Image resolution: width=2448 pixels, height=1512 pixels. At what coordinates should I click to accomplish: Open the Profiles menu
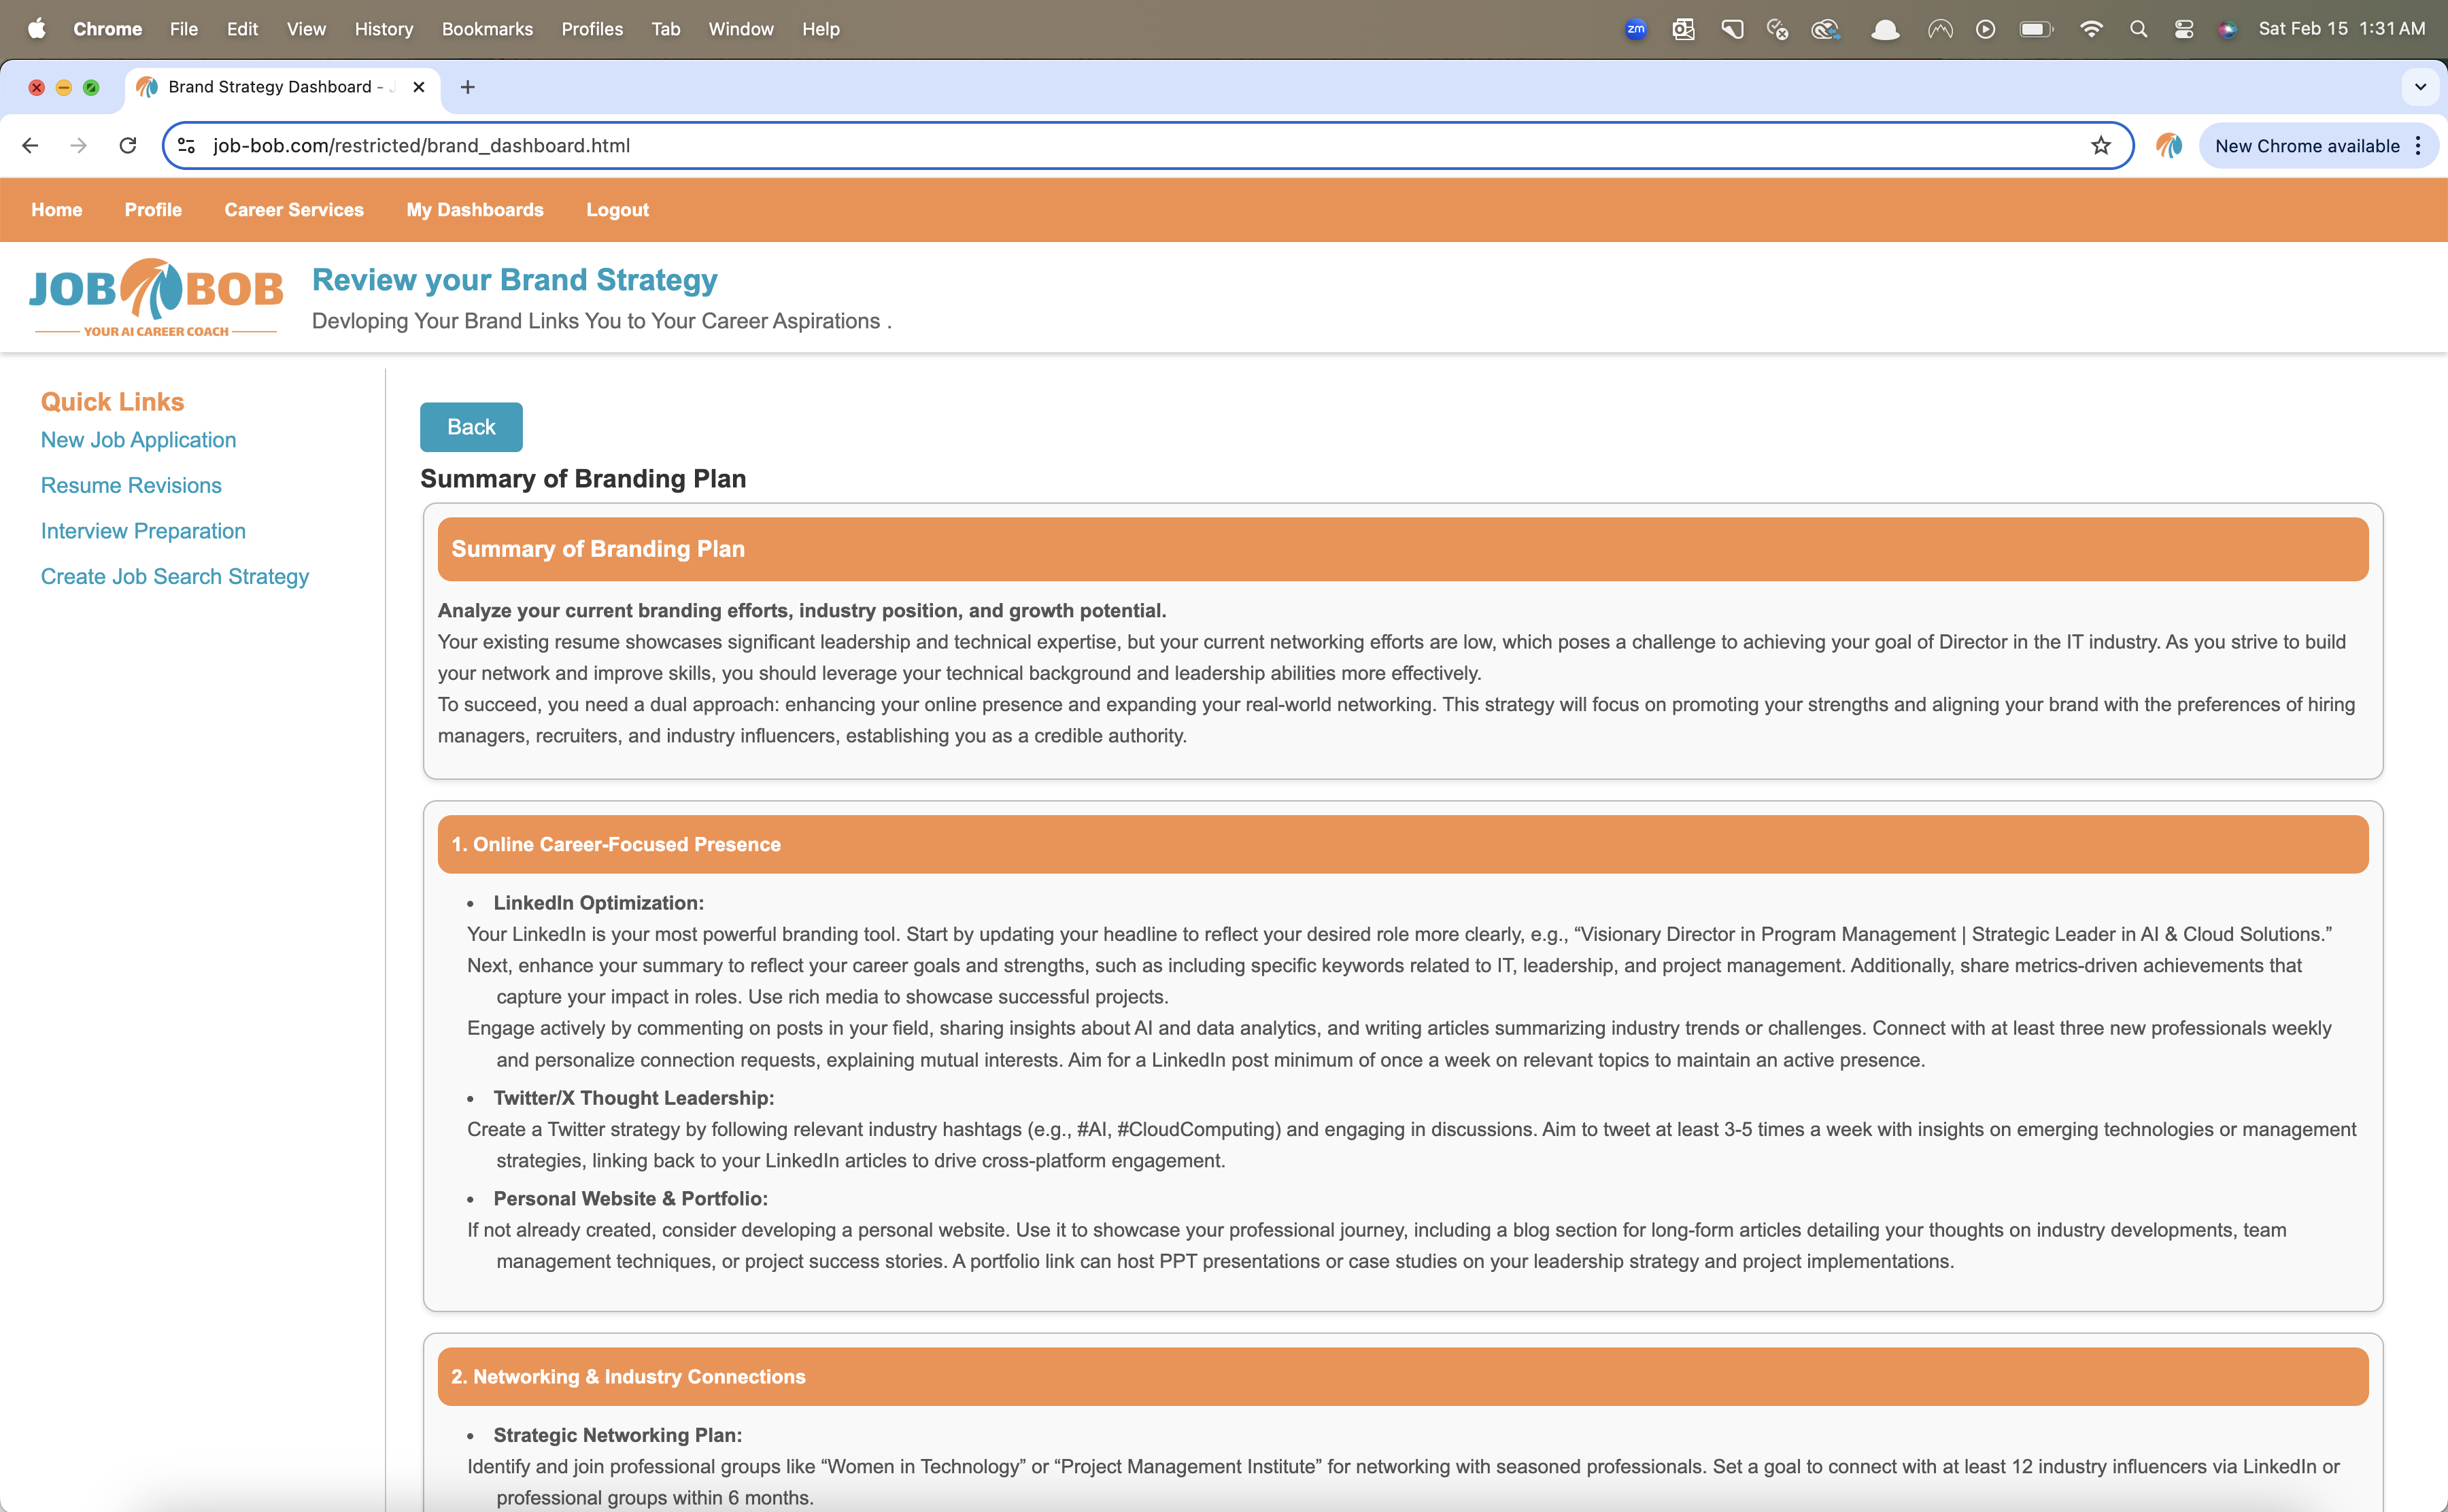click(x=592, y=29)
